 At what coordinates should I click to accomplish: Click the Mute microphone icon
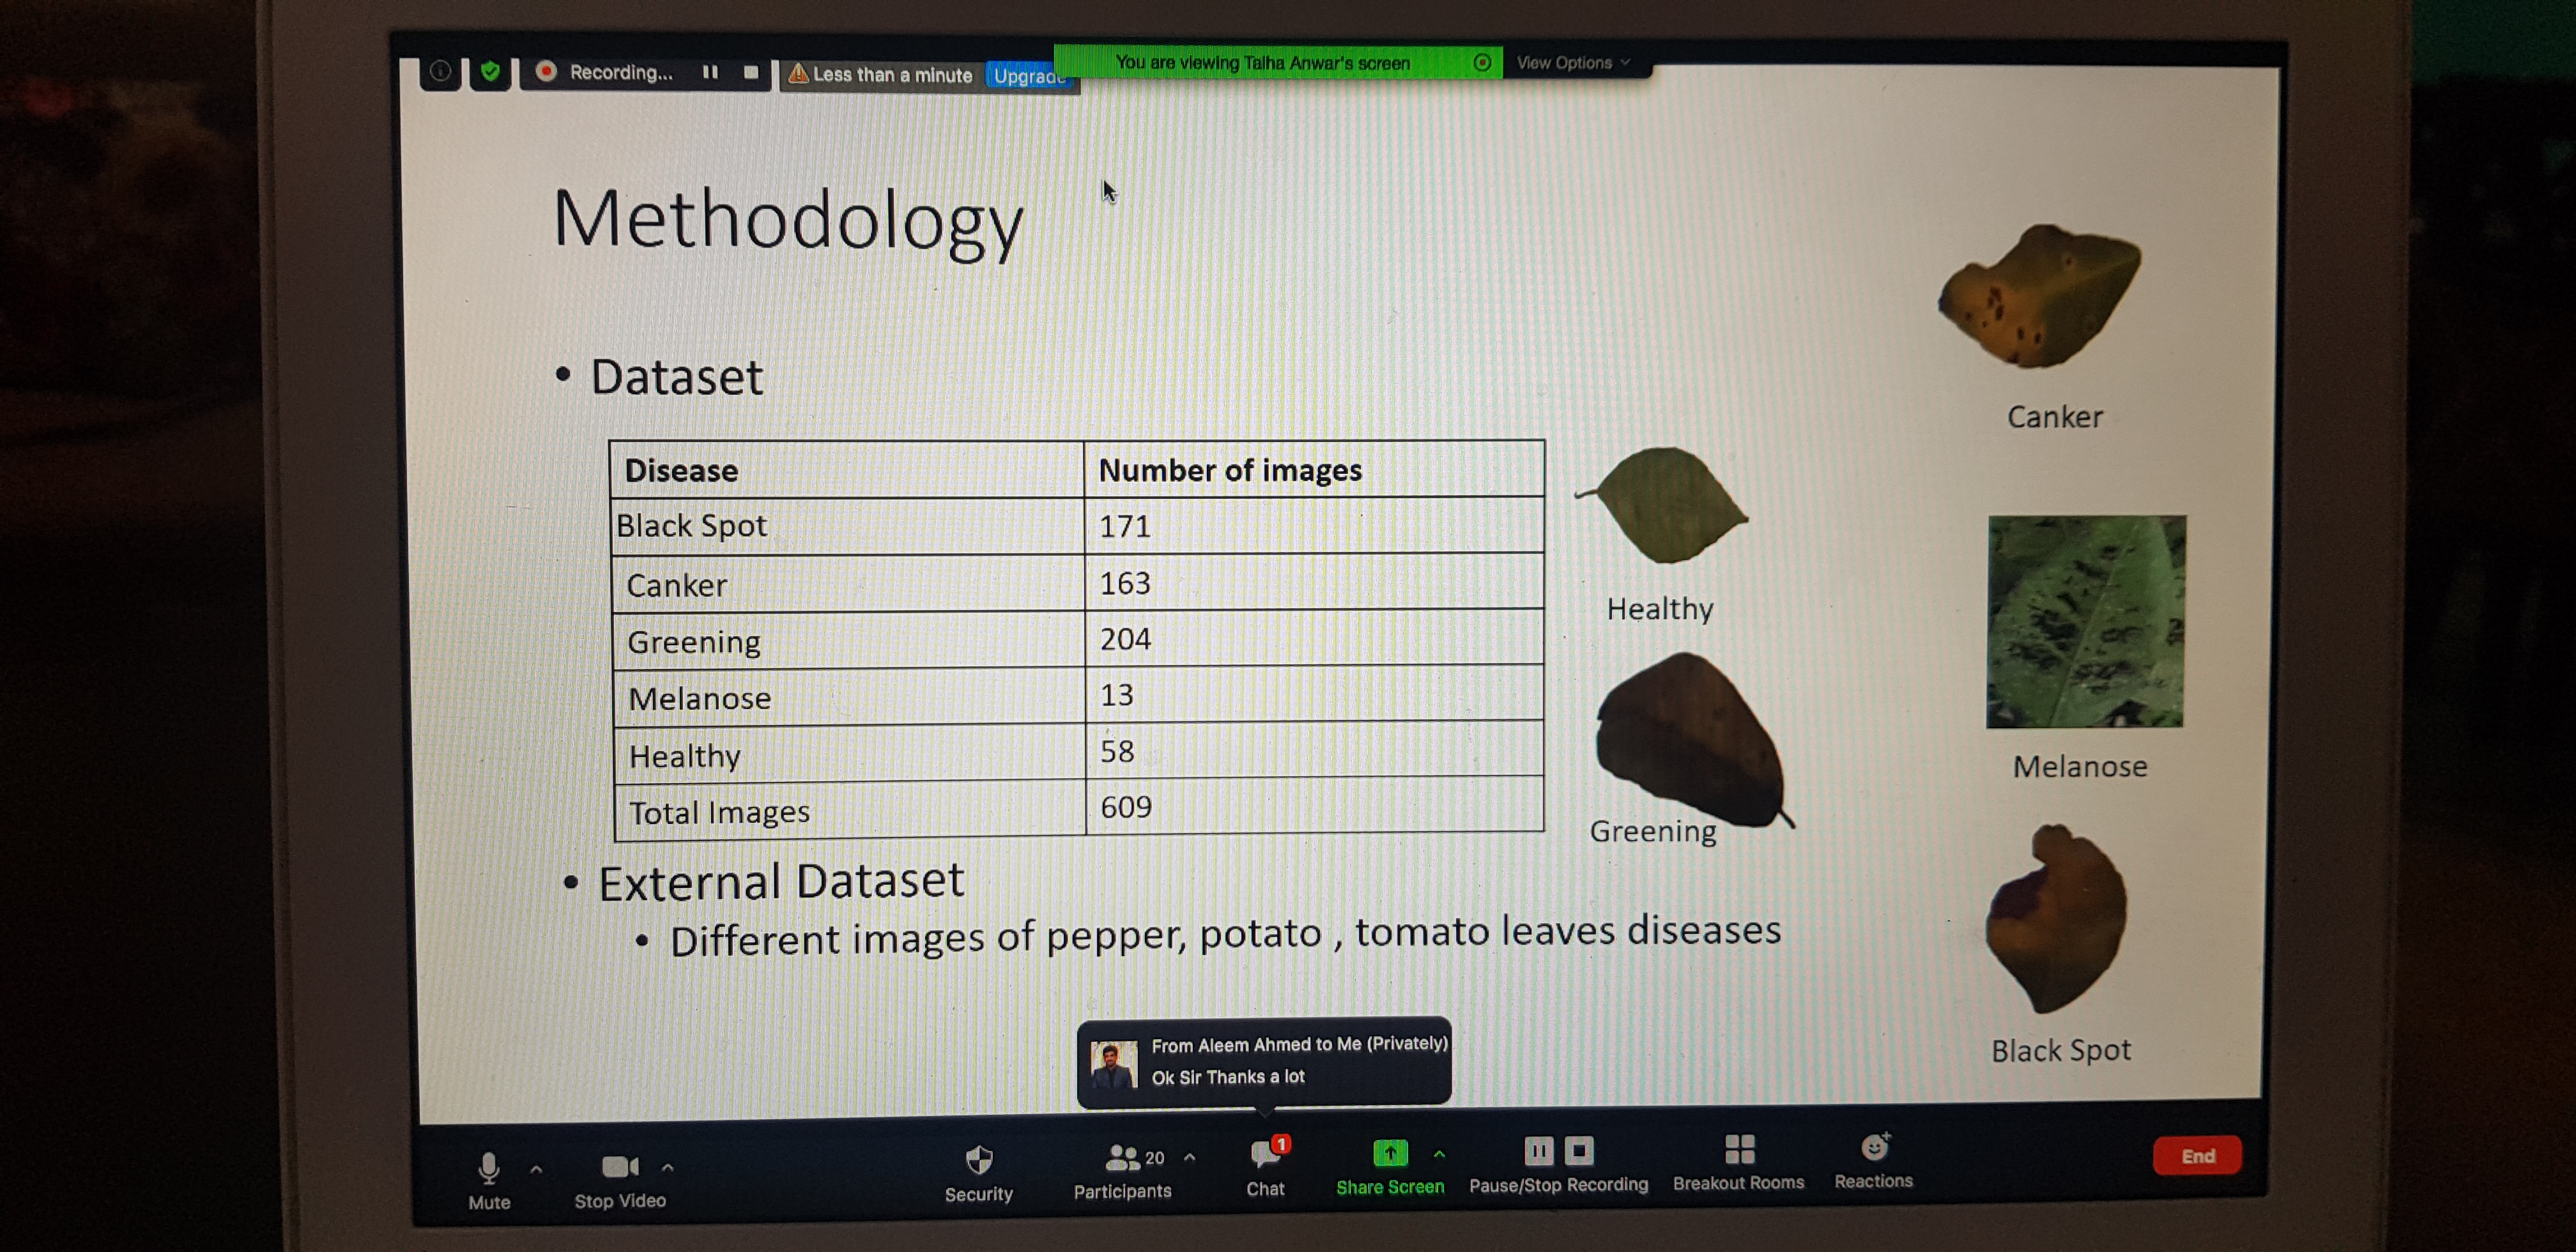pos(488,1168)
